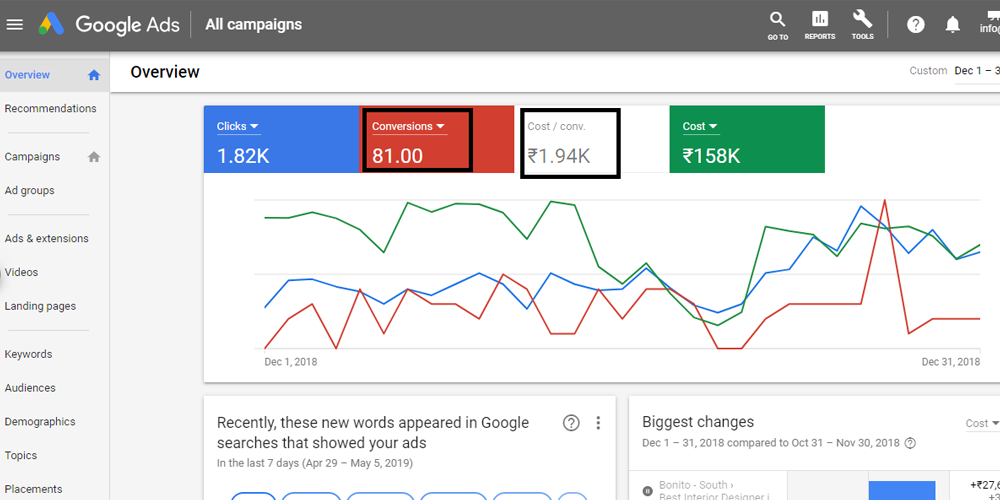Open the Go To search icon

pyautogui.click(x=777, y=20)
